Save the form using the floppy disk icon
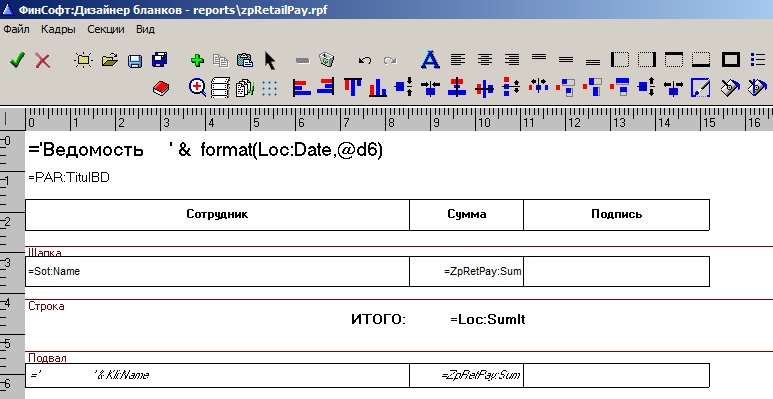 (135, 60)
